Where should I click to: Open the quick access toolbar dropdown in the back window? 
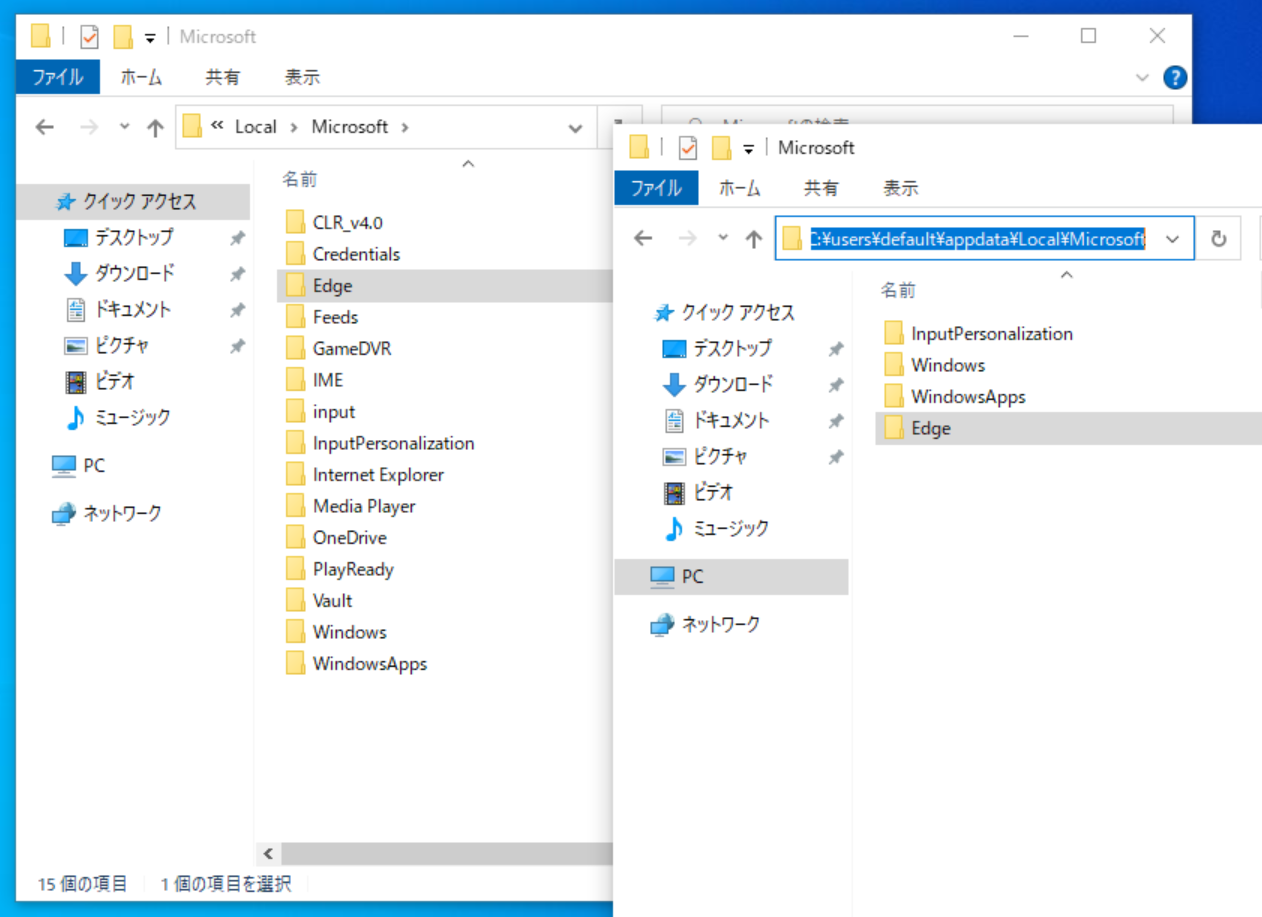click(150, 38)
